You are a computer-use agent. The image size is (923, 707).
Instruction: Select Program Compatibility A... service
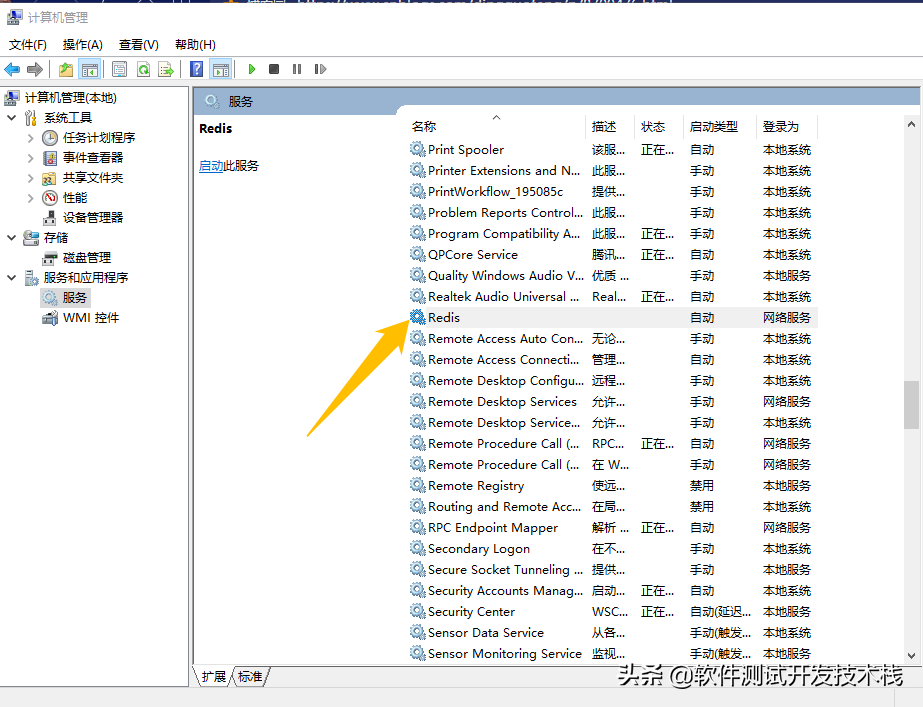click(612, 233)
